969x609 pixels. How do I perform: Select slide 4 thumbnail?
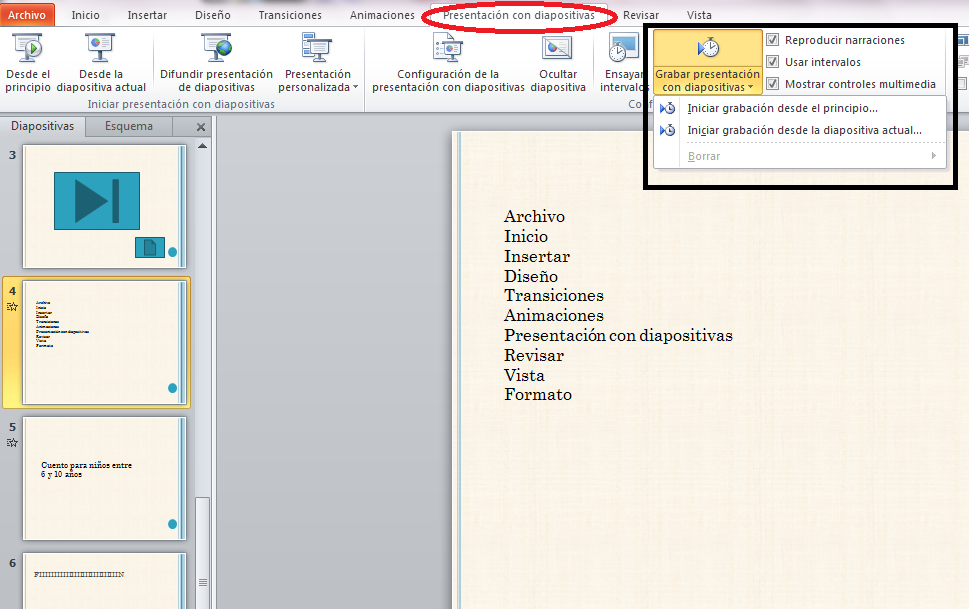pyautogui.click(x=104, y=343)
